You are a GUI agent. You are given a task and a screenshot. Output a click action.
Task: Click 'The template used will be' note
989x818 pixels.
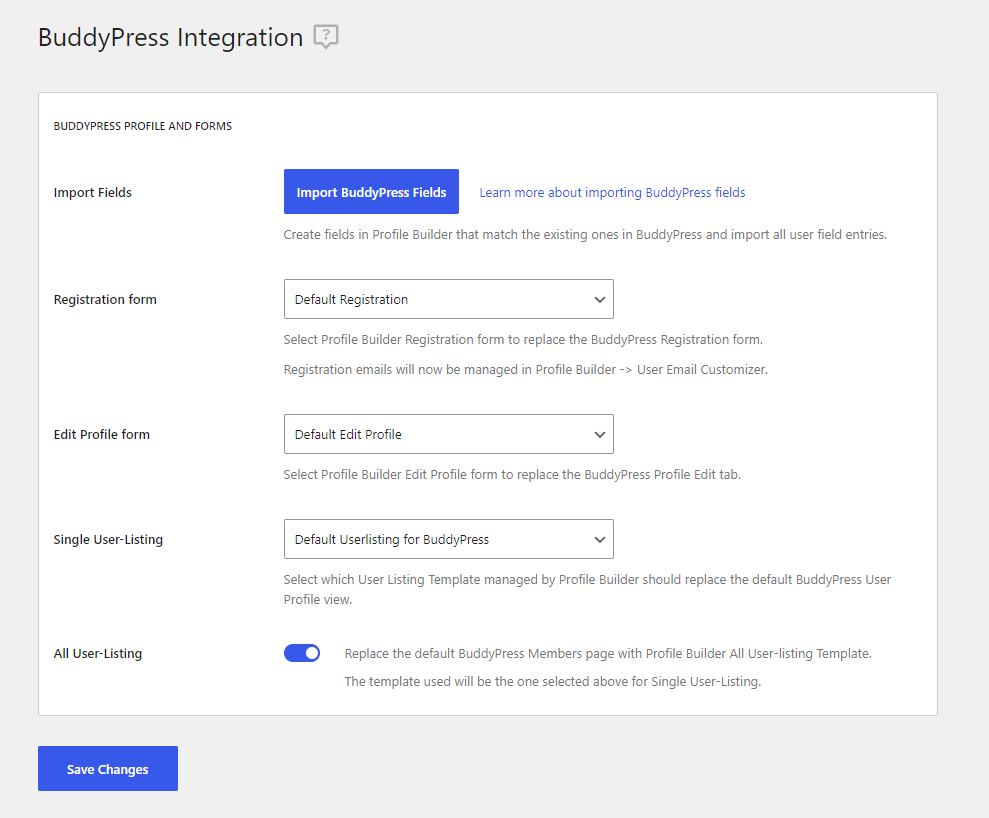tap(553, 682)
